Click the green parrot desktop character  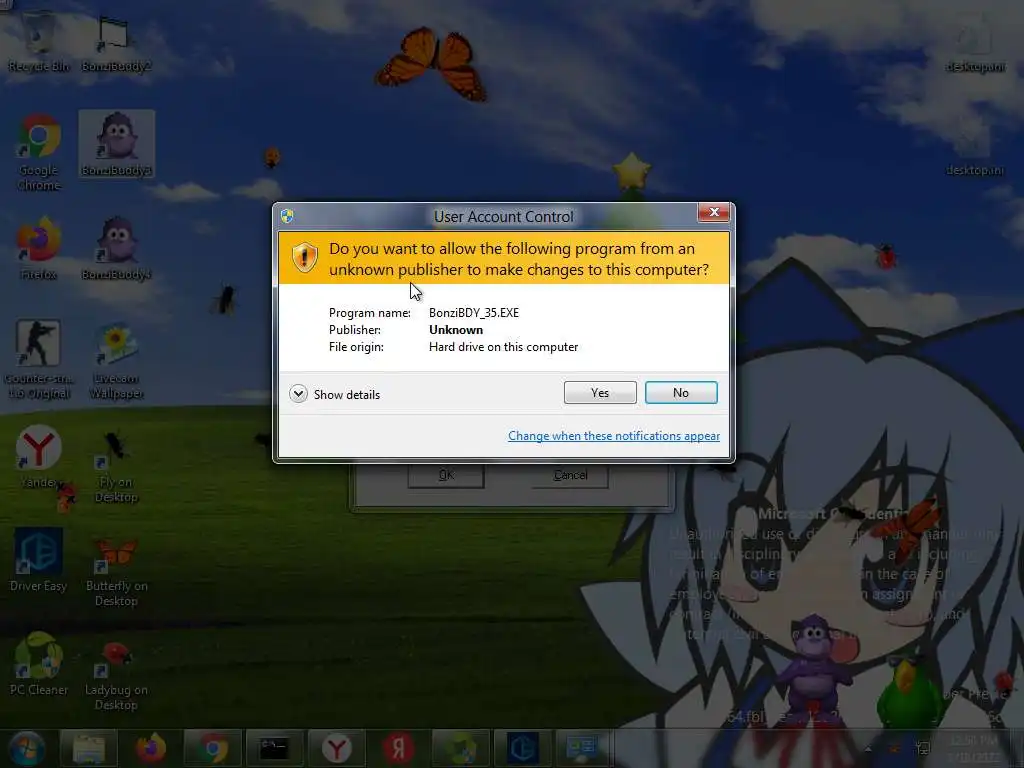coord(911,692)
